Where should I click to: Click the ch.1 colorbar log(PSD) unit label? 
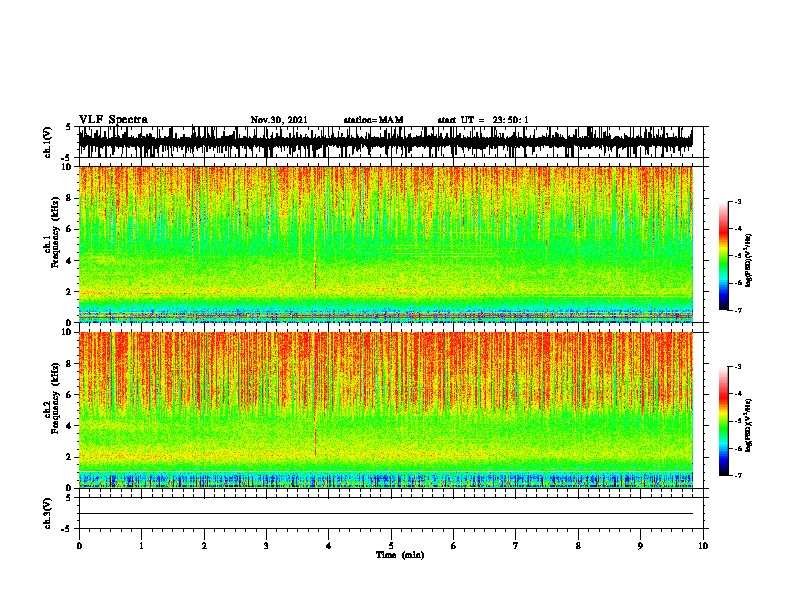pos(749,260)
